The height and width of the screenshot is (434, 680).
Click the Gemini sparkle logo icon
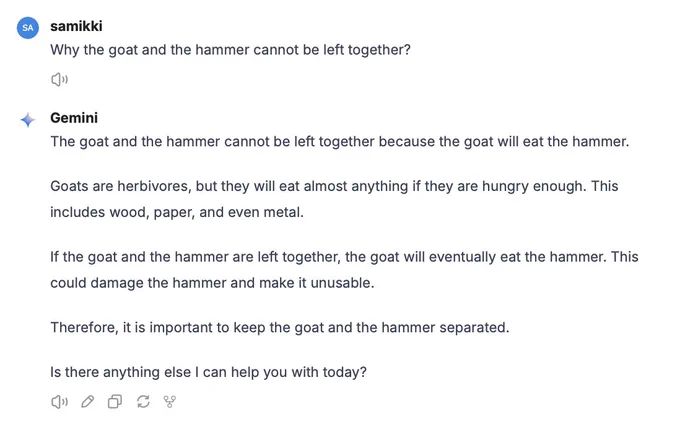tap(28, 120)
